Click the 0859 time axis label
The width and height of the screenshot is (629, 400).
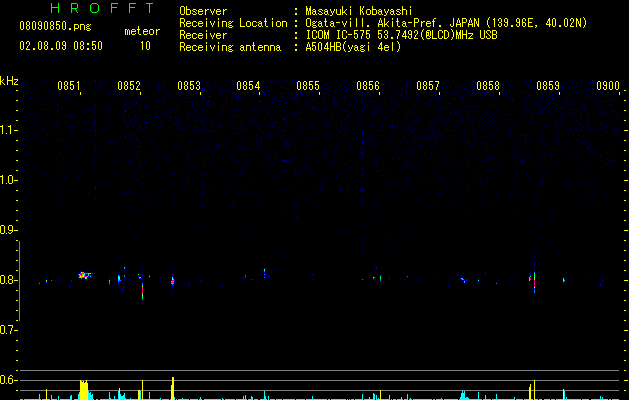coord(548,86)
